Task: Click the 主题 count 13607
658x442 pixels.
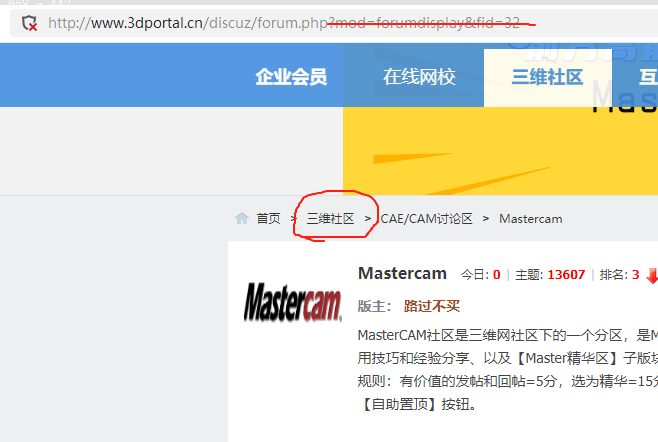Action: [566, 275]
